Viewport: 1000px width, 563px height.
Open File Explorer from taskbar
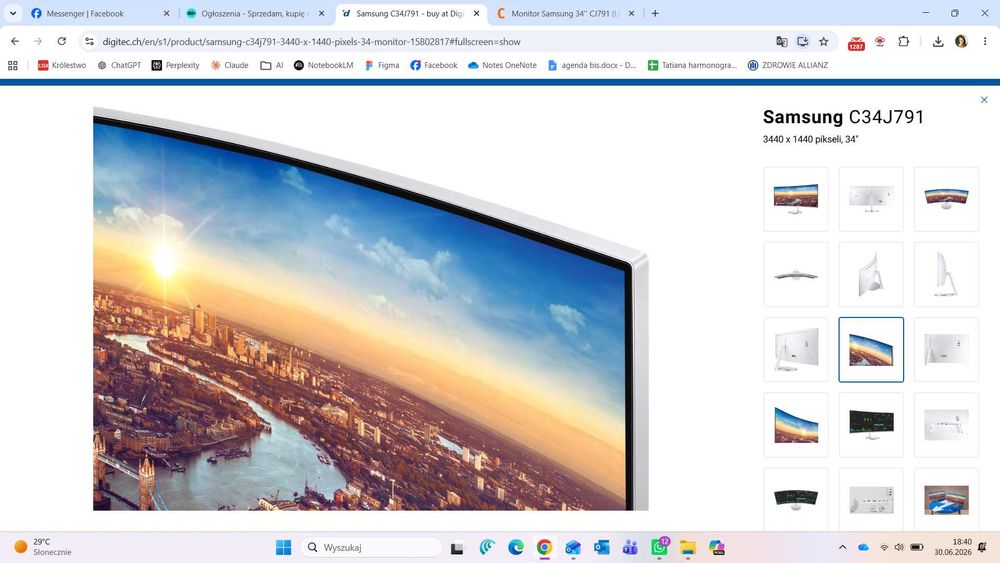click(x=688, y=547)
